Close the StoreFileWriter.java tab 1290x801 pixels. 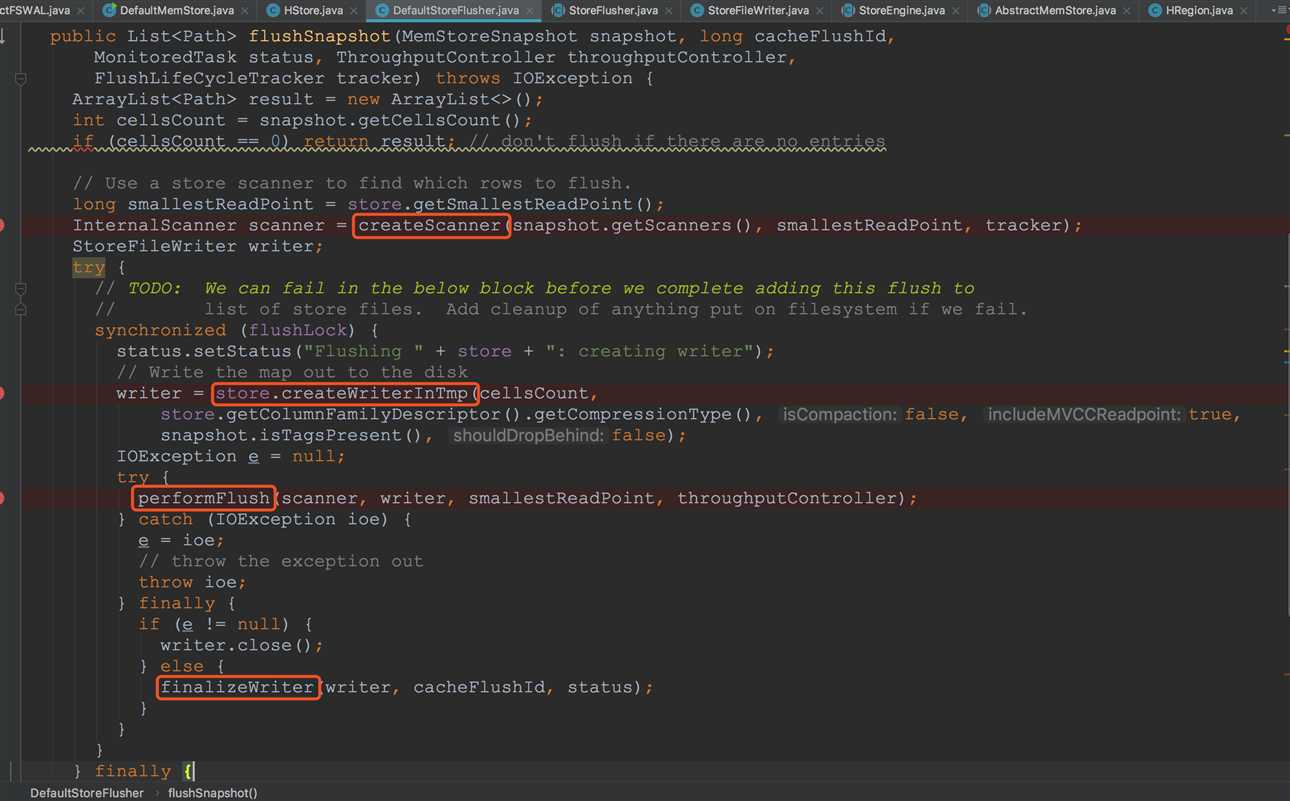(820, 10)
